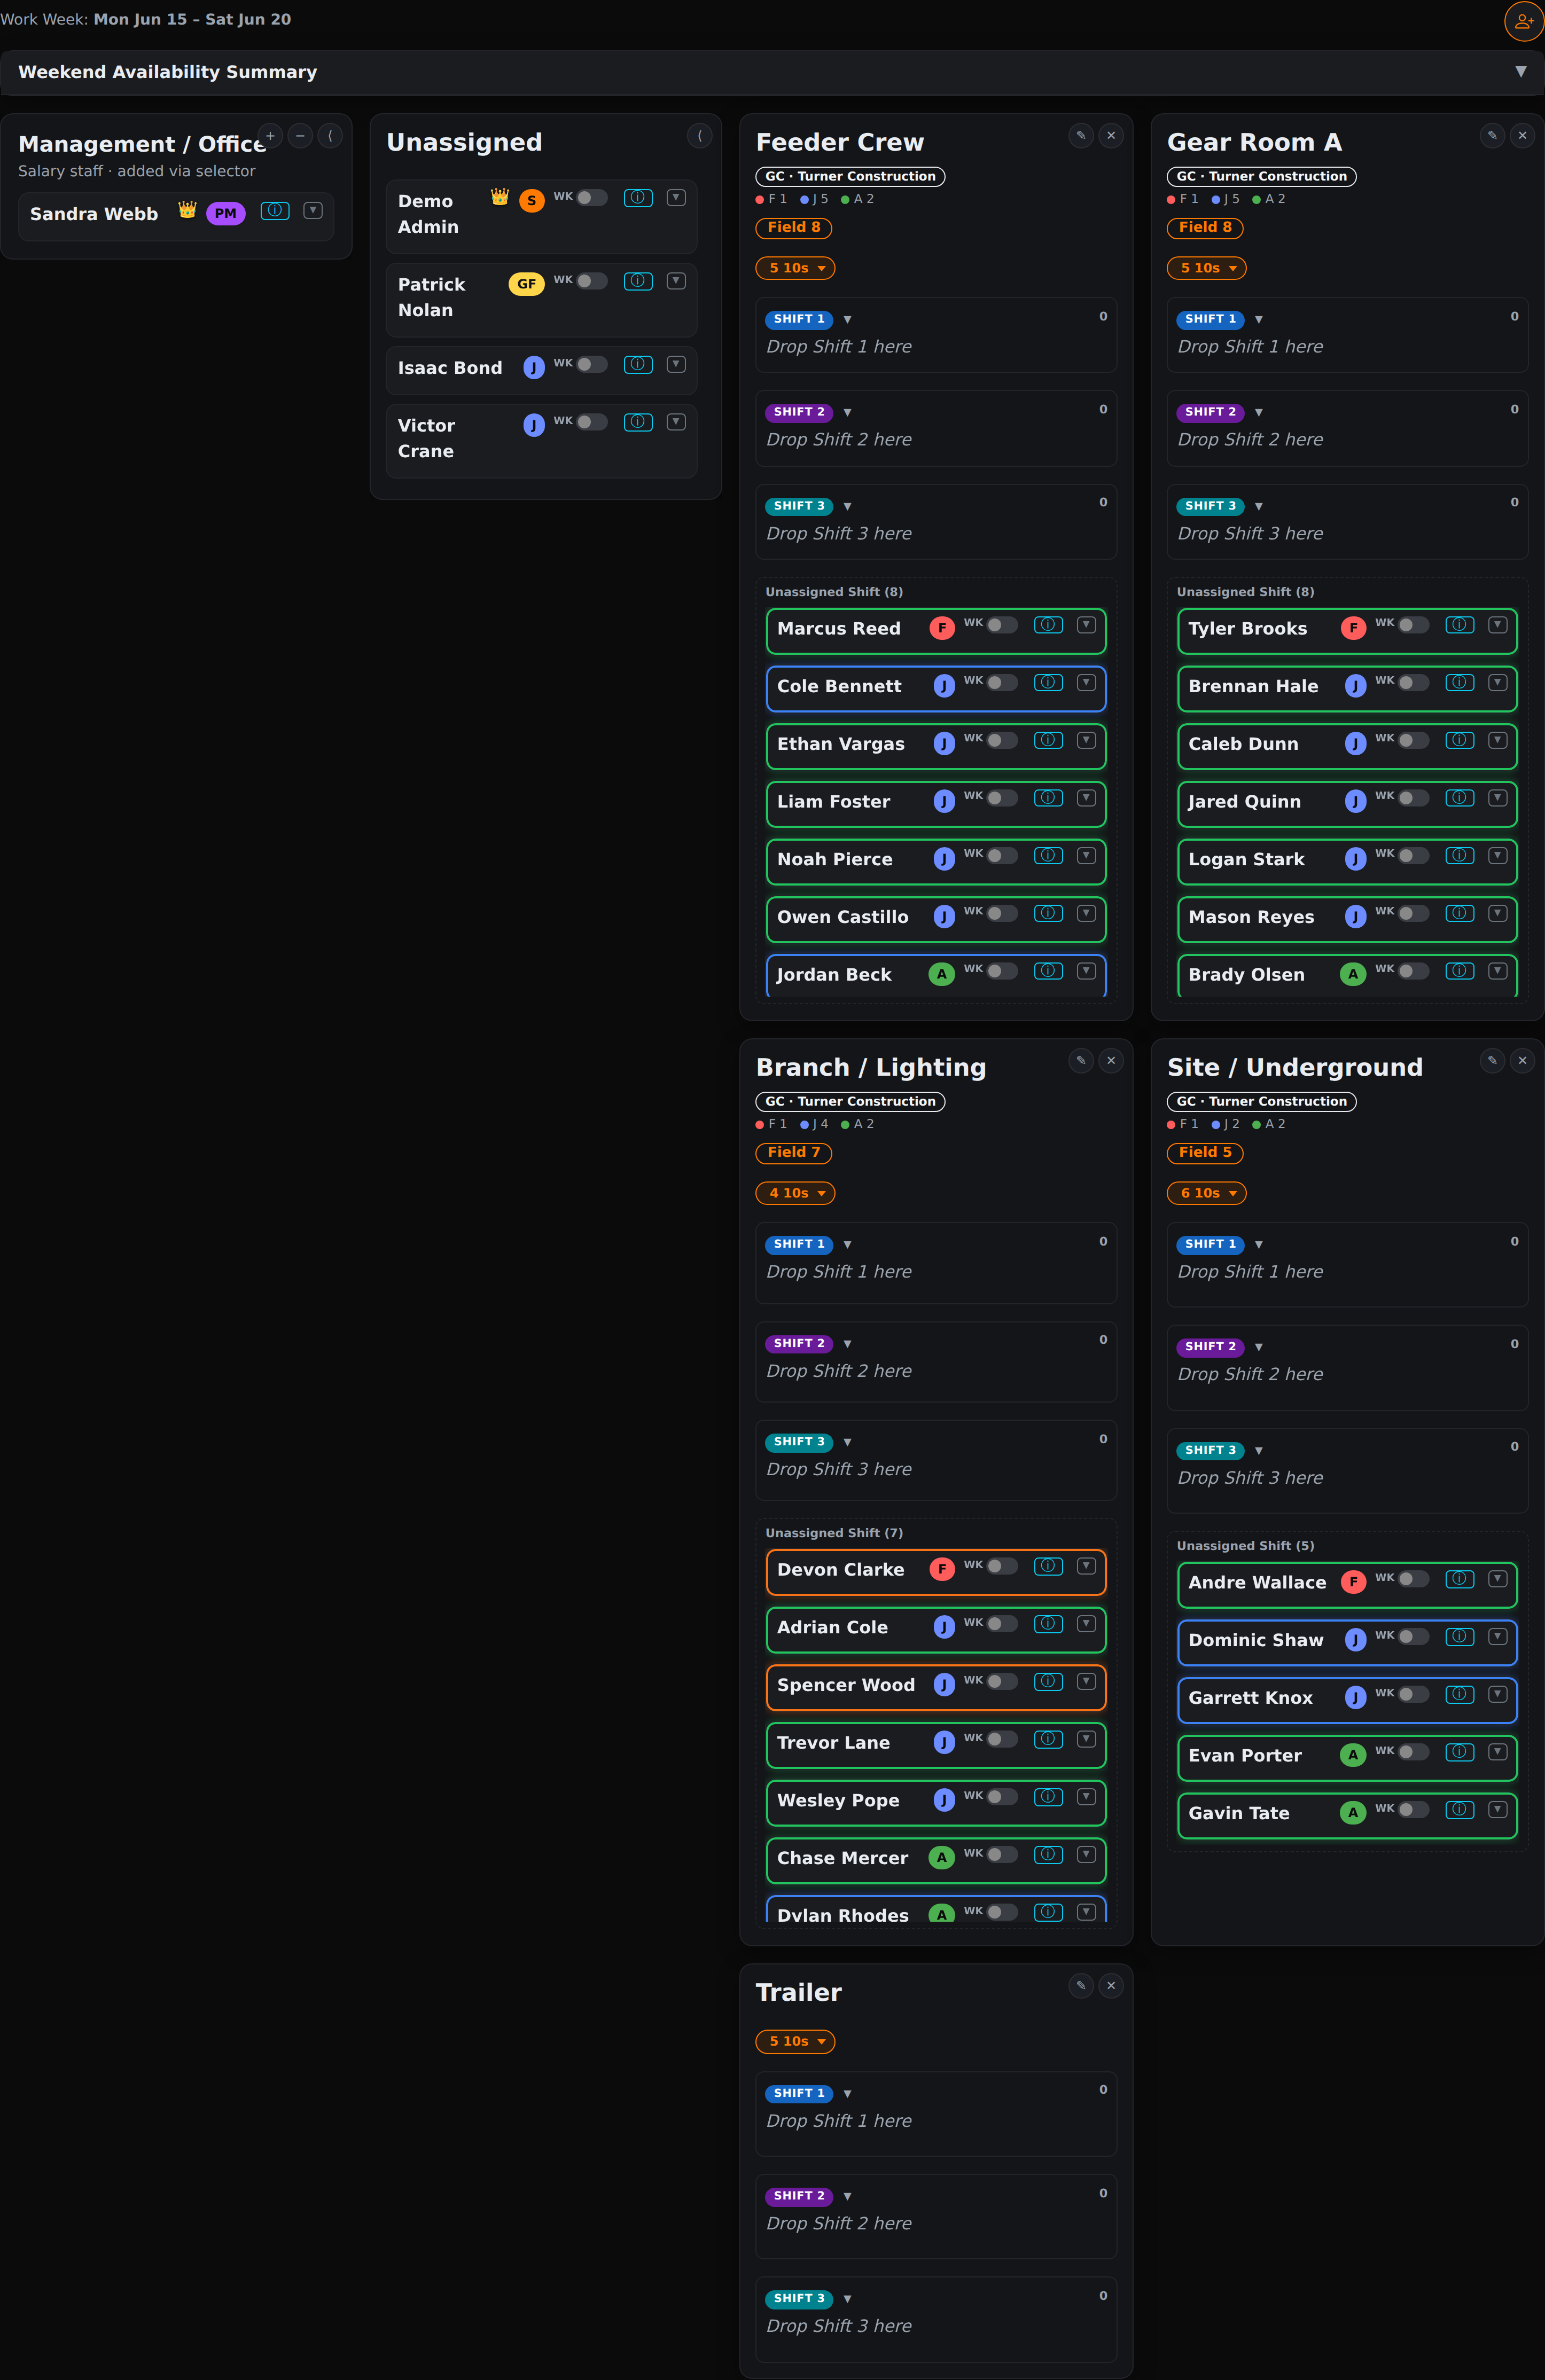Click Field 8 tag on Feeder Crew
The image size is (1545, 2380).
(794, 228)
